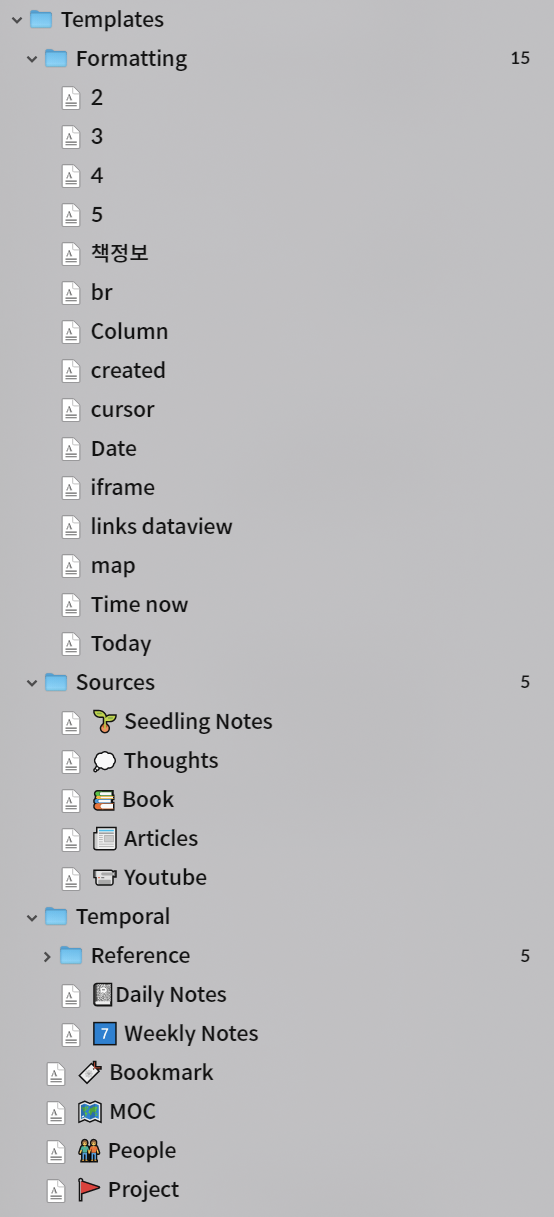
Task: Click the document icon beside Today
Action: [x=71, y=644]
